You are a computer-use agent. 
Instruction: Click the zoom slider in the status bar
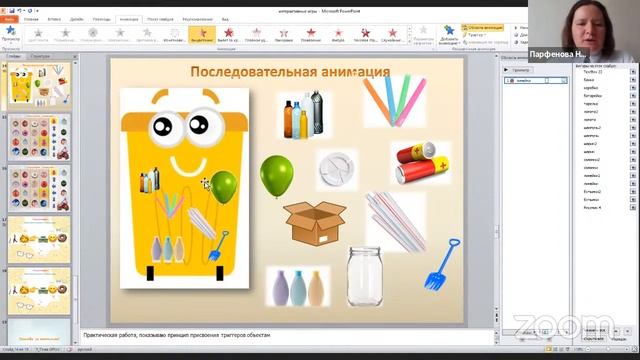(608, 349)
